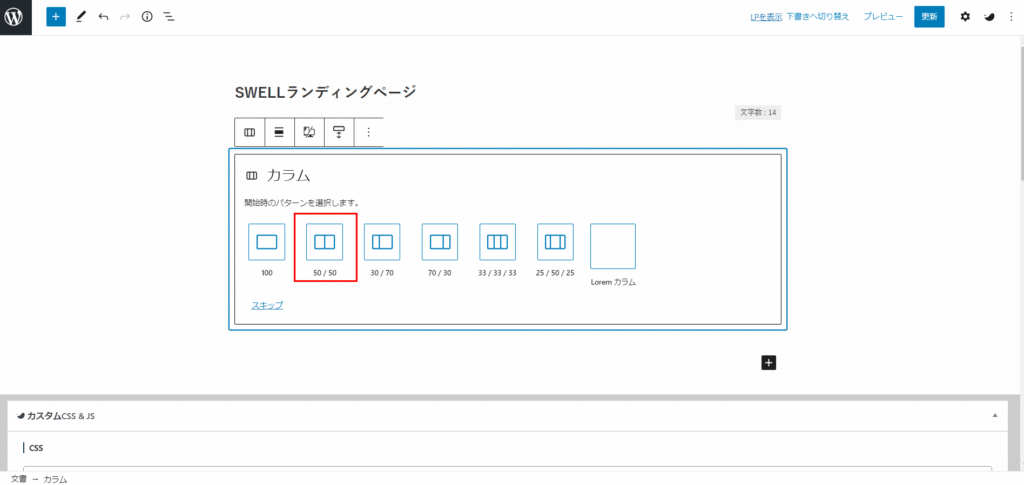Click the スキップ link

click(267, 305)
